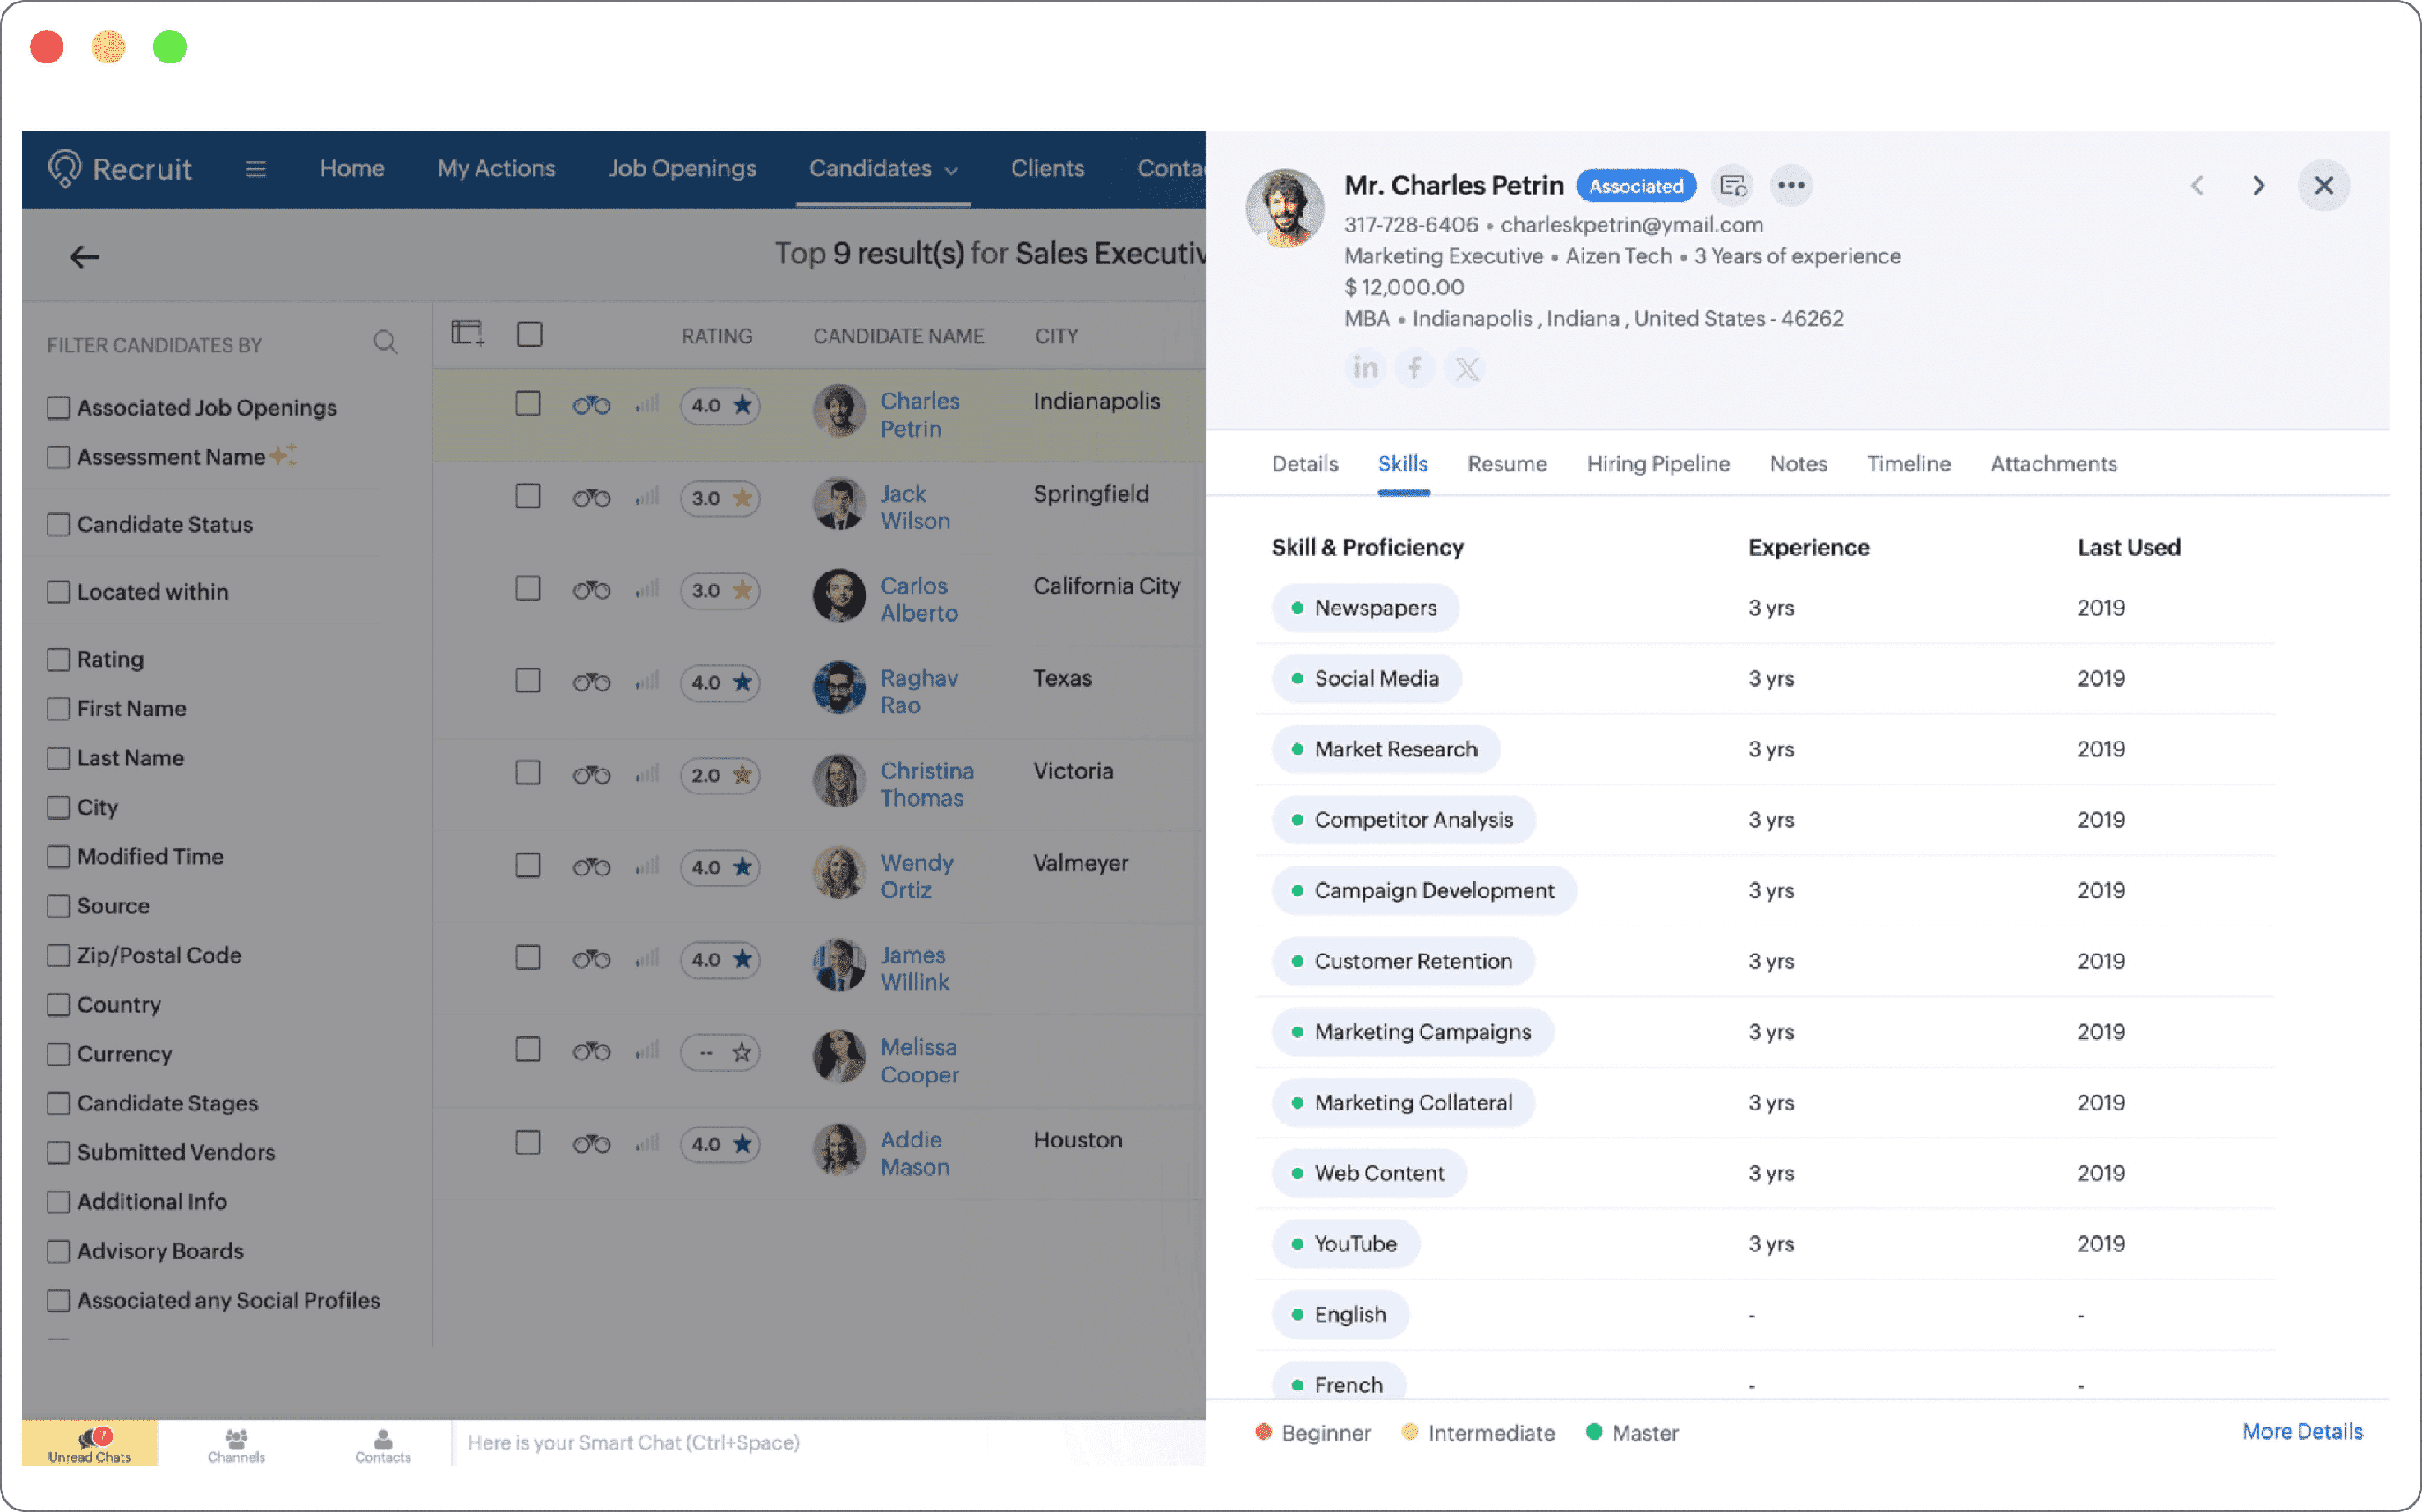The height and width of the screenshot is (1512, 2422).
Task: Tick the checkbox next to Melissa Cooper's row
Action: 528,1050
